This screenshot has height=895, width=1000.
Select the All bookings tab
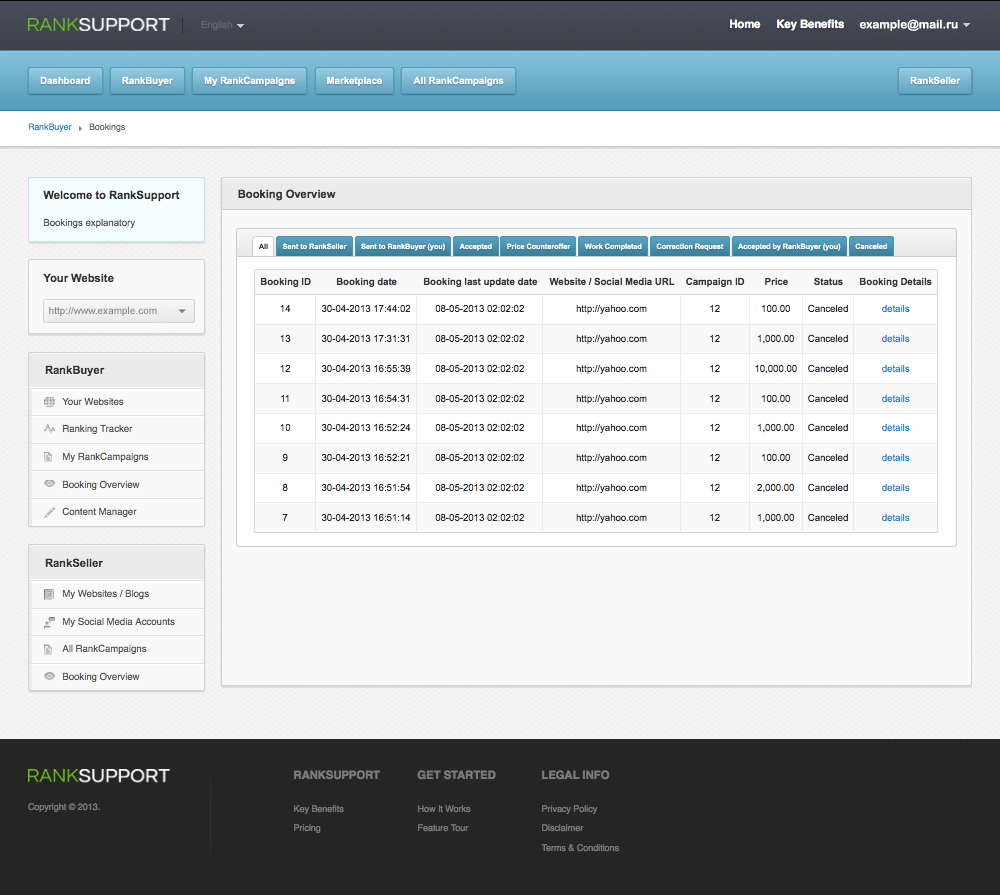[x=263, y=246]
